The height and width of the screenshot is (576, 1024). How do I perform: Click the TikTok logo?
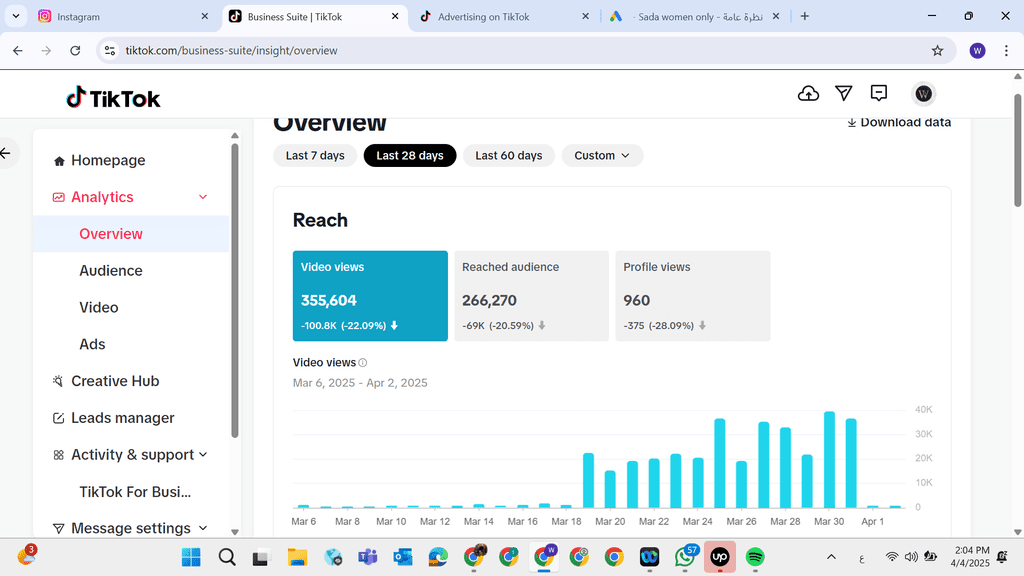click(x=113, y=97)
